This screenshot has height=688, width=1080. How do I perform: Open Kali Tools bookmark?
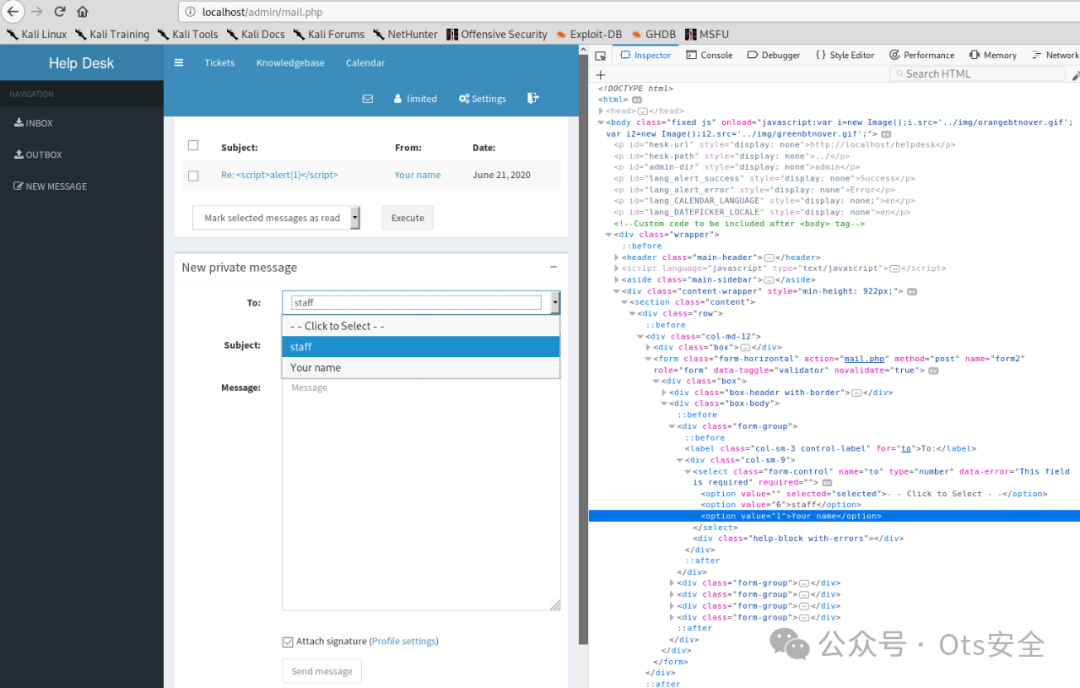pos(188,34)
